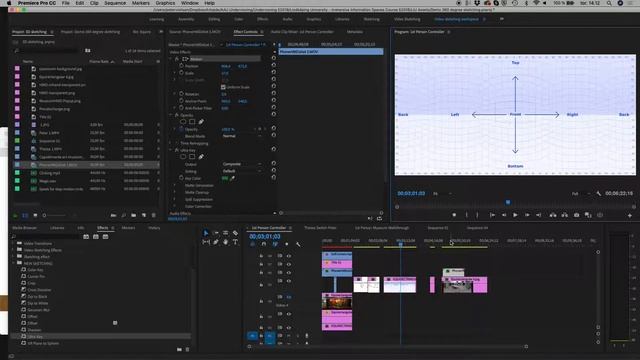Viewport: 640px width, 360px height.
Task: Select the Slip tool
Action: click(206, 242)
